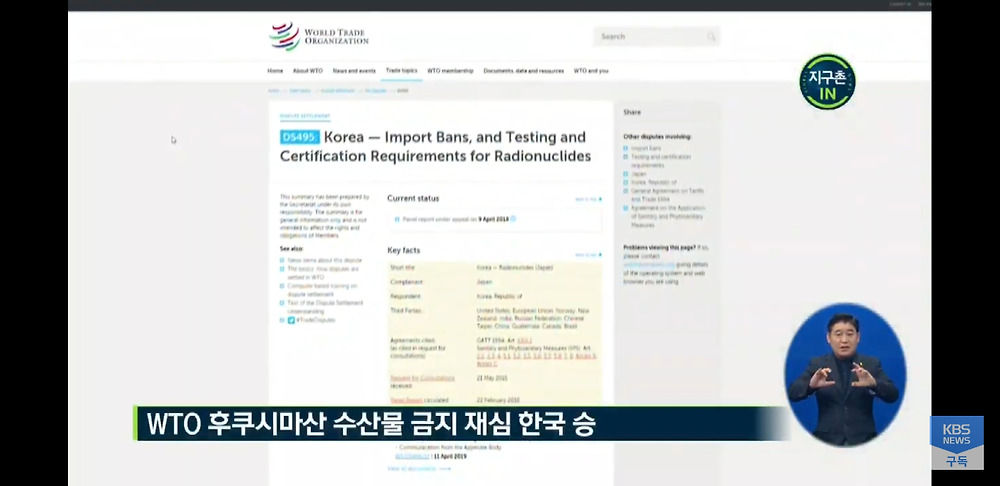Click the Contact us link at top
Image resolution: width=1000 pixels, height=486 pixels.
[x=900, y=4]
